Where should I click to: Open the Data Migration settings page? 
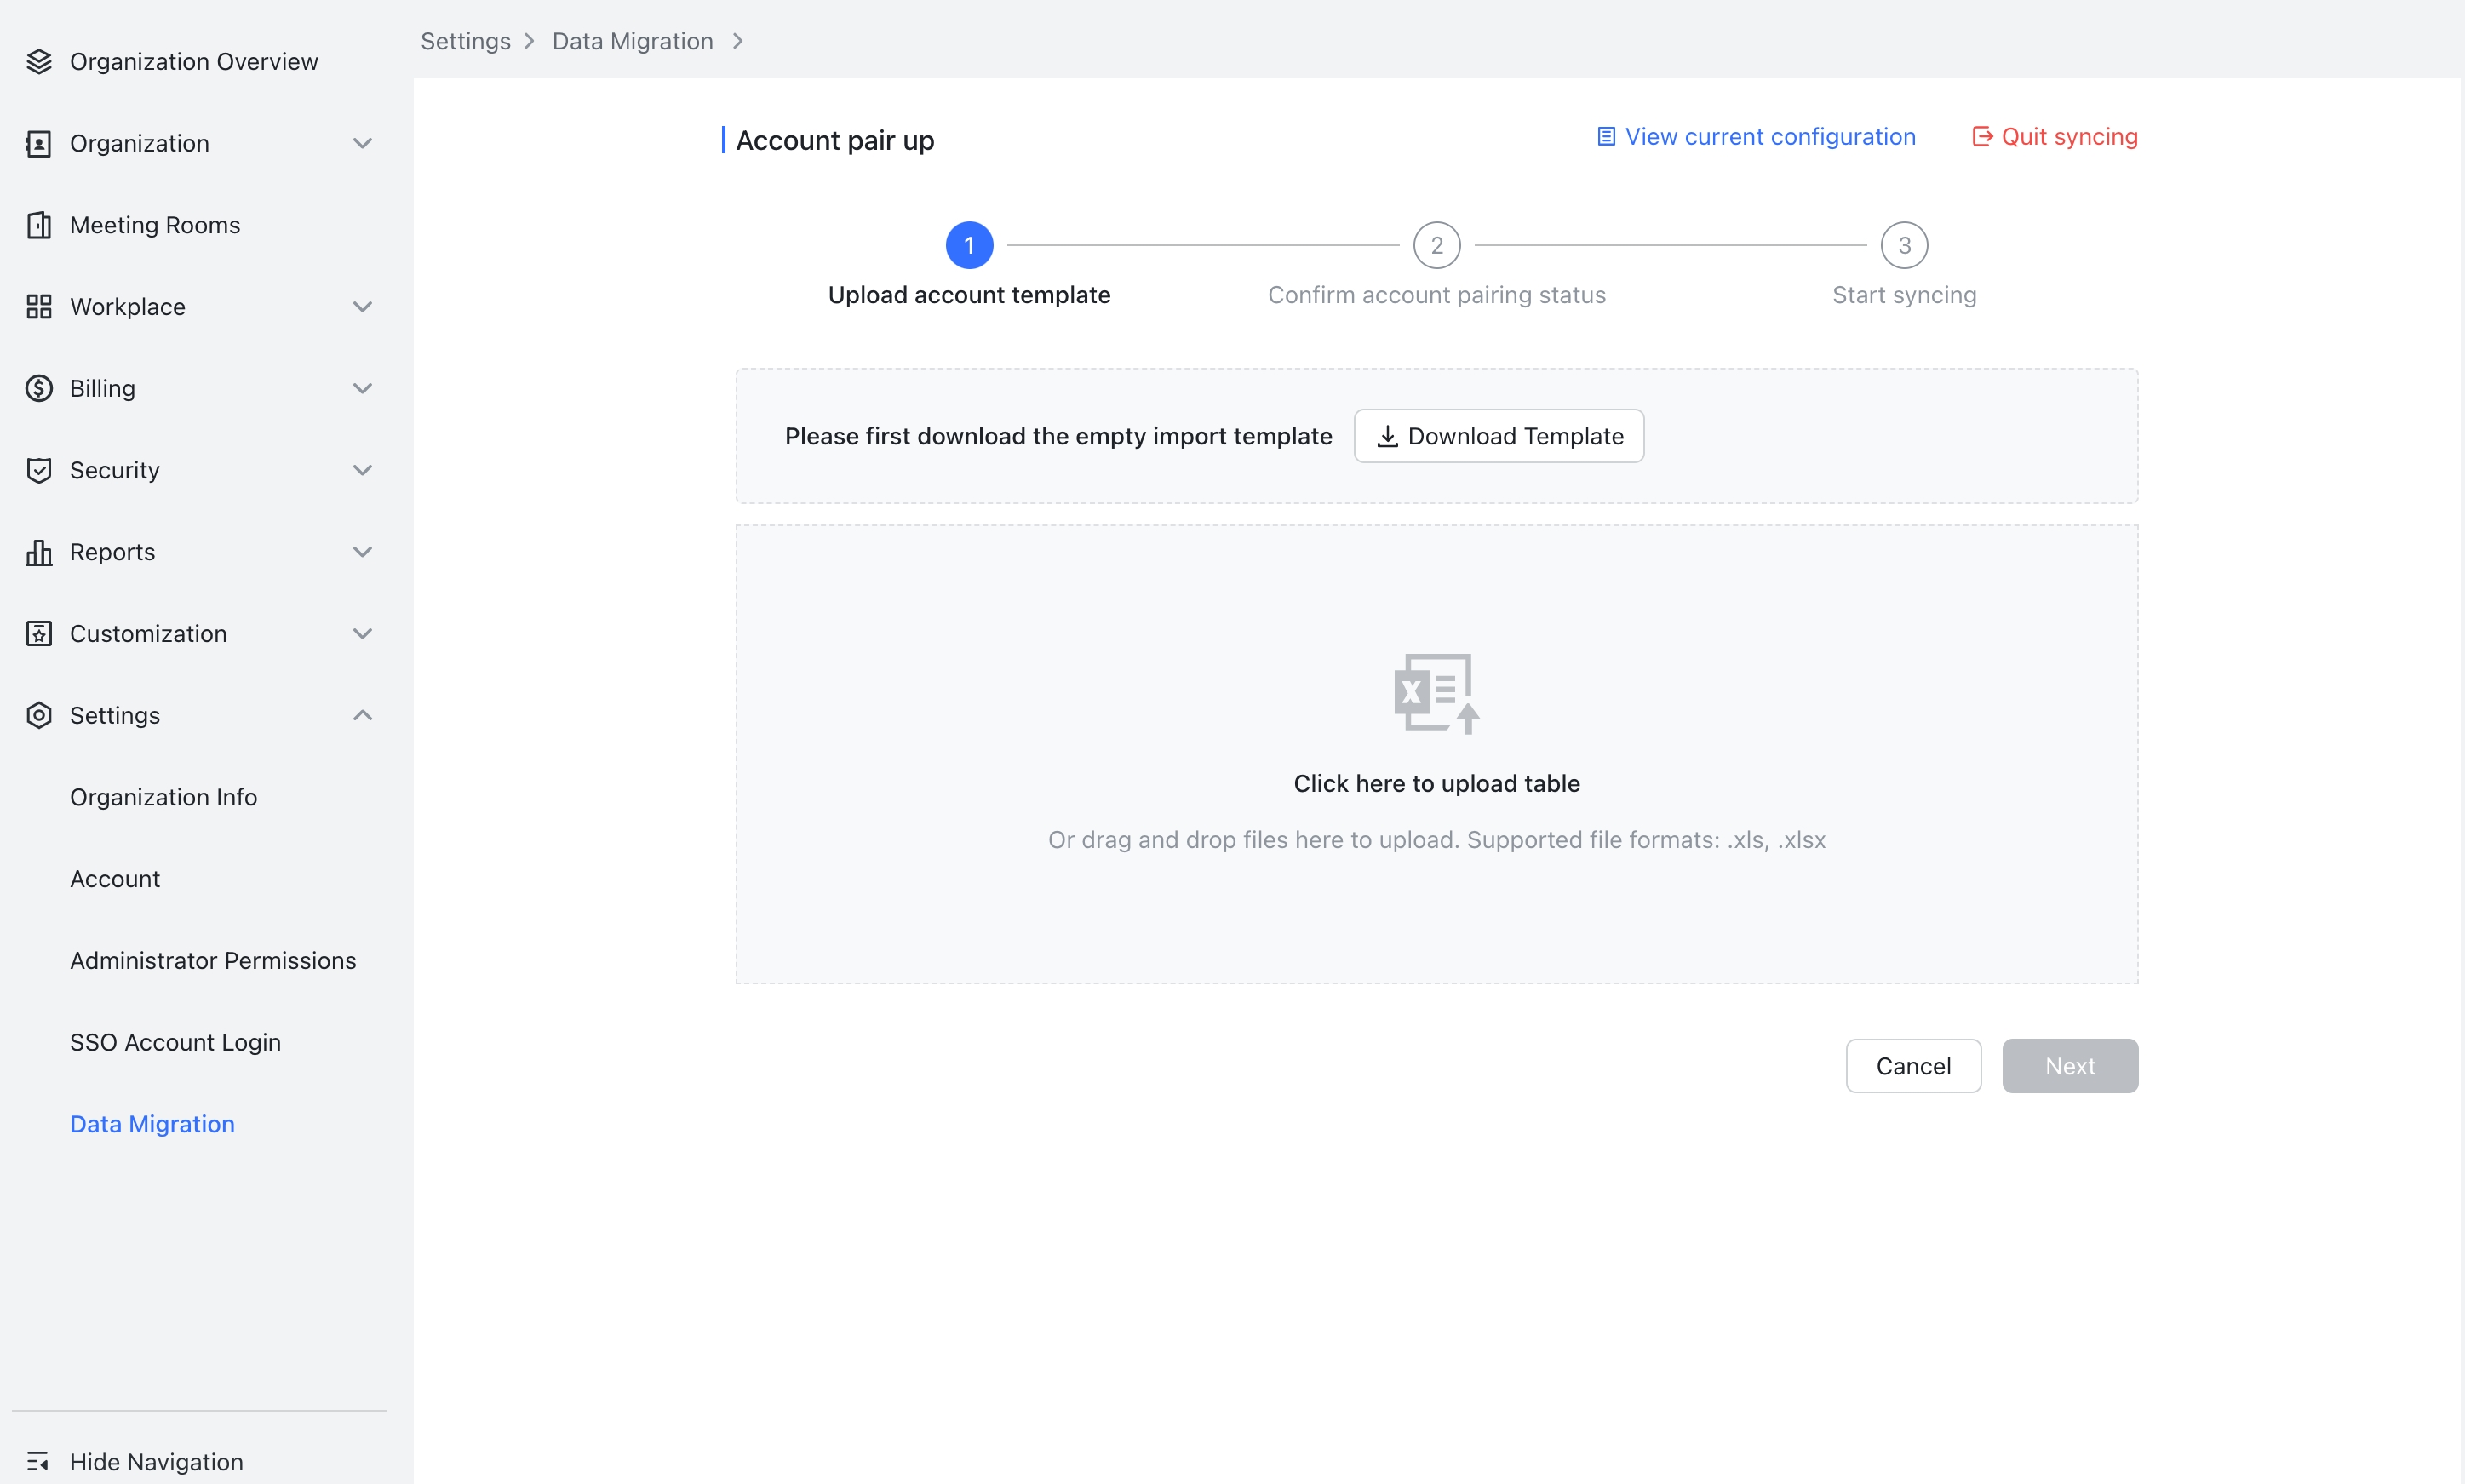(x=151, y=1123)
